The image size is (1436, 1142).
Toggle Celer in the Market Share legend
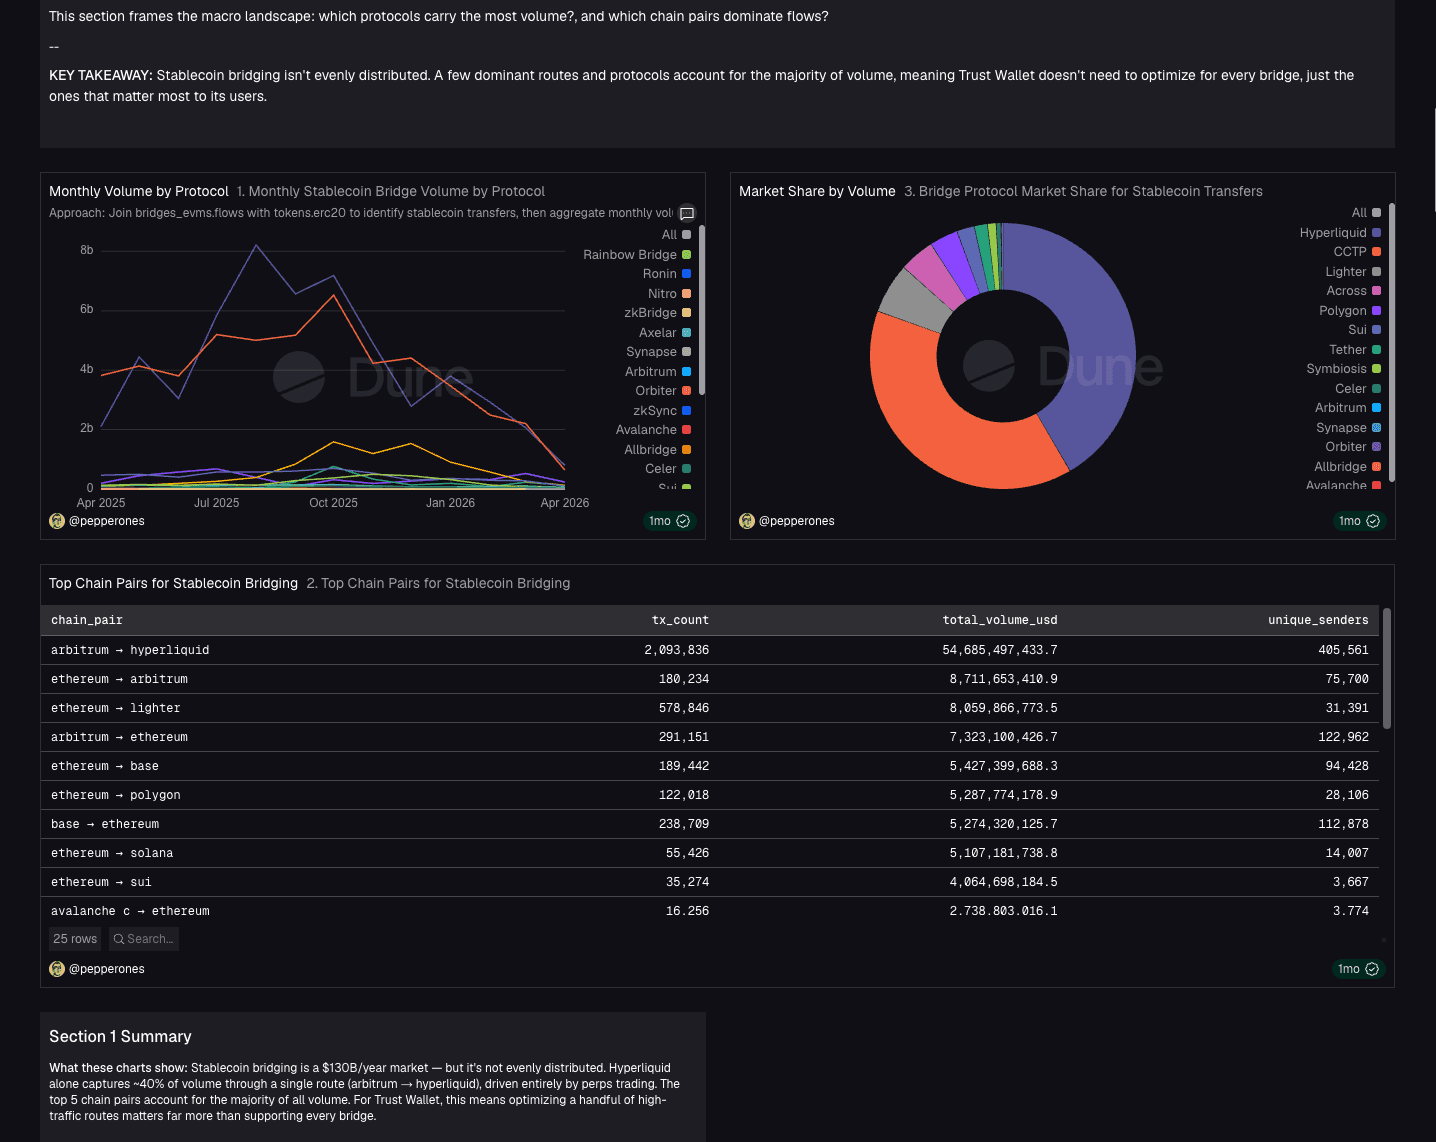1358,389
